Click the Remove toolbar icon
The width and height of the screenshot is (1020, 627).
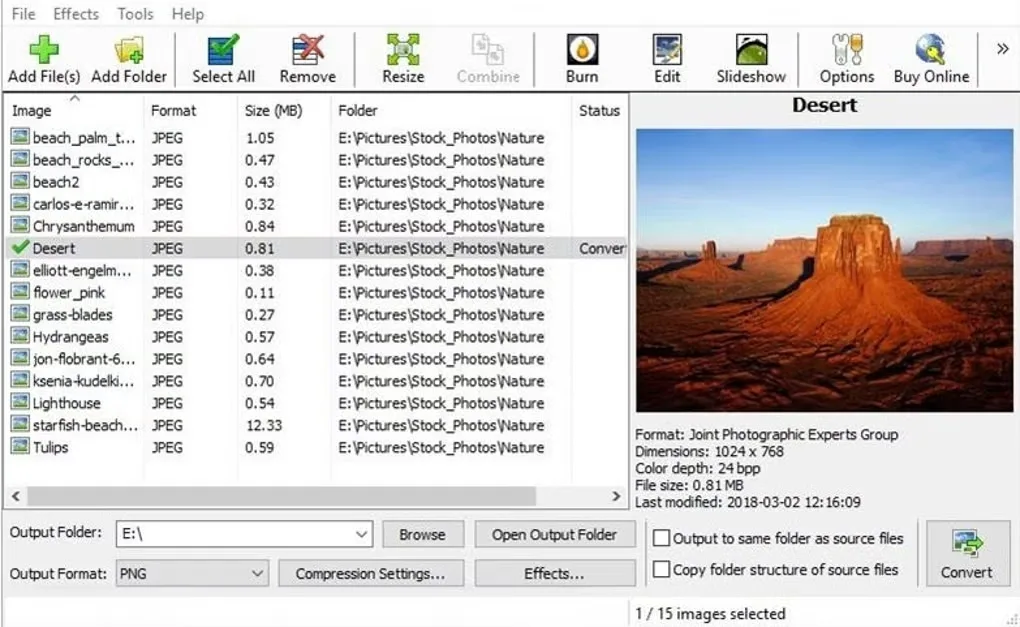308,51
